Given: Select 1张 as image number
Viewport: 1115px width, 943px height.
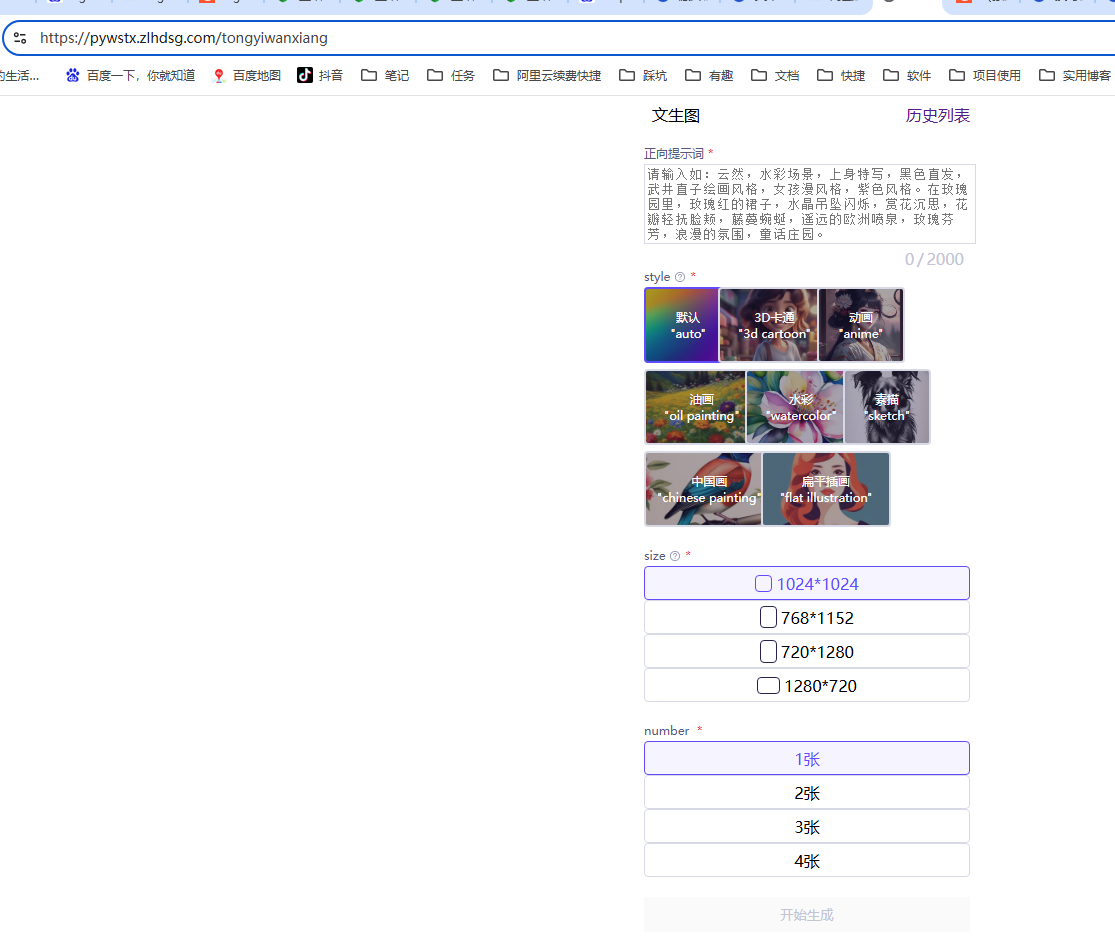Looking at the screenshot, I should click(806, 758).
